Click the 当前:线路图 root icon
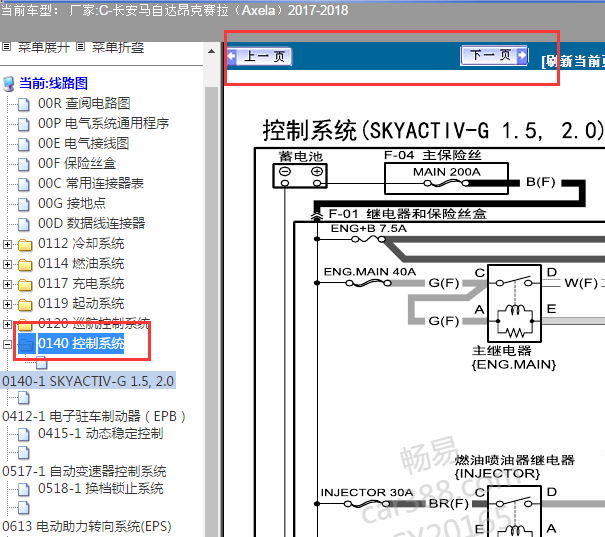This screenshot has height=537, width=605. point(9,84)
